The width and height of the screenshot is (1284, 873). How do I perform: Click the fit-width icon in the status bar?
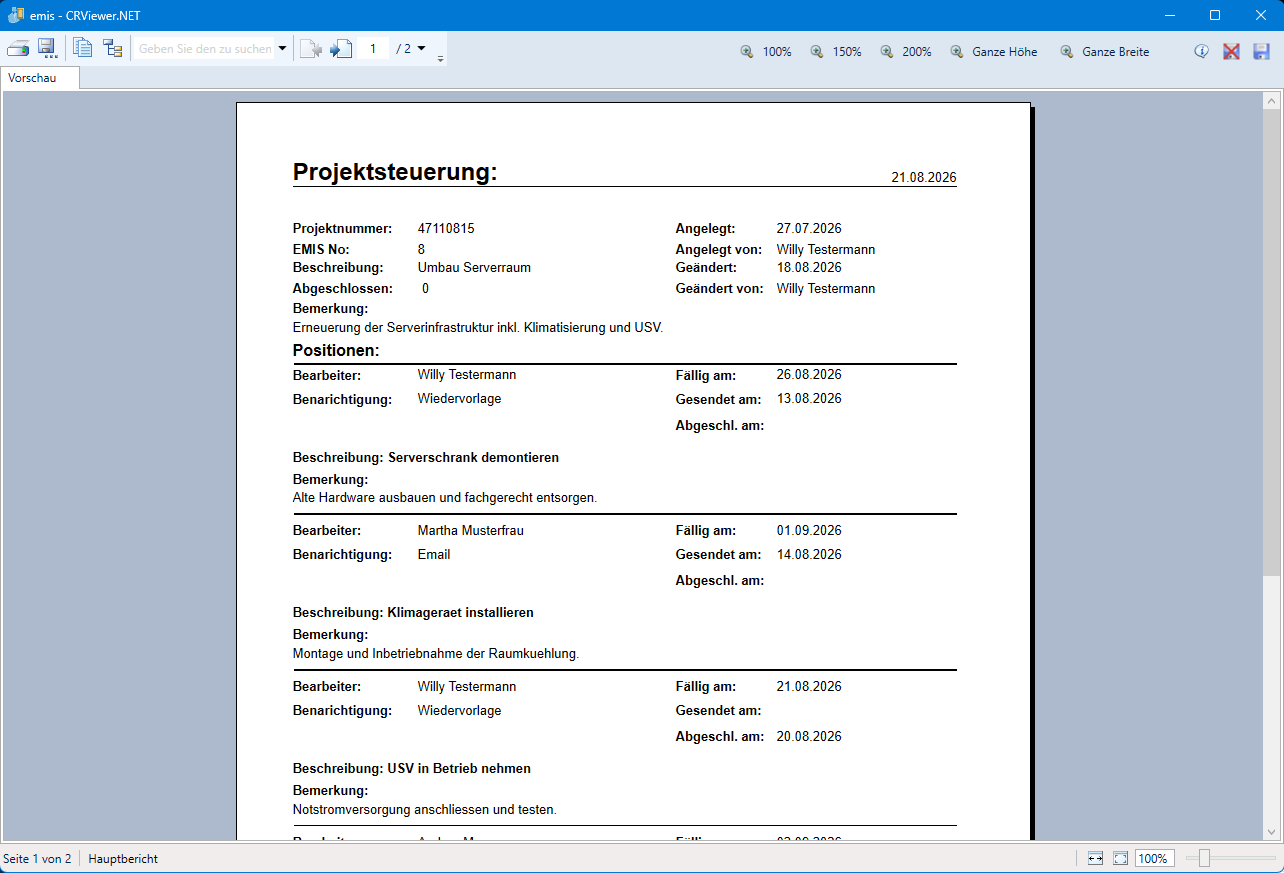[x=1096, y=858]
